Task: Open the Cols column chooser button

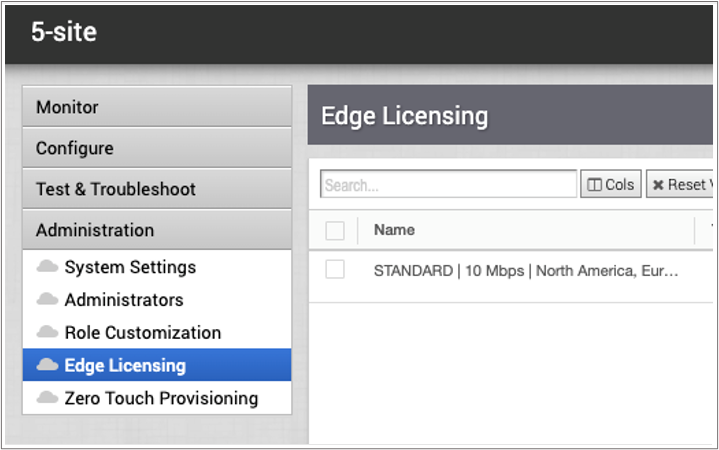Action: click(611, 184)
